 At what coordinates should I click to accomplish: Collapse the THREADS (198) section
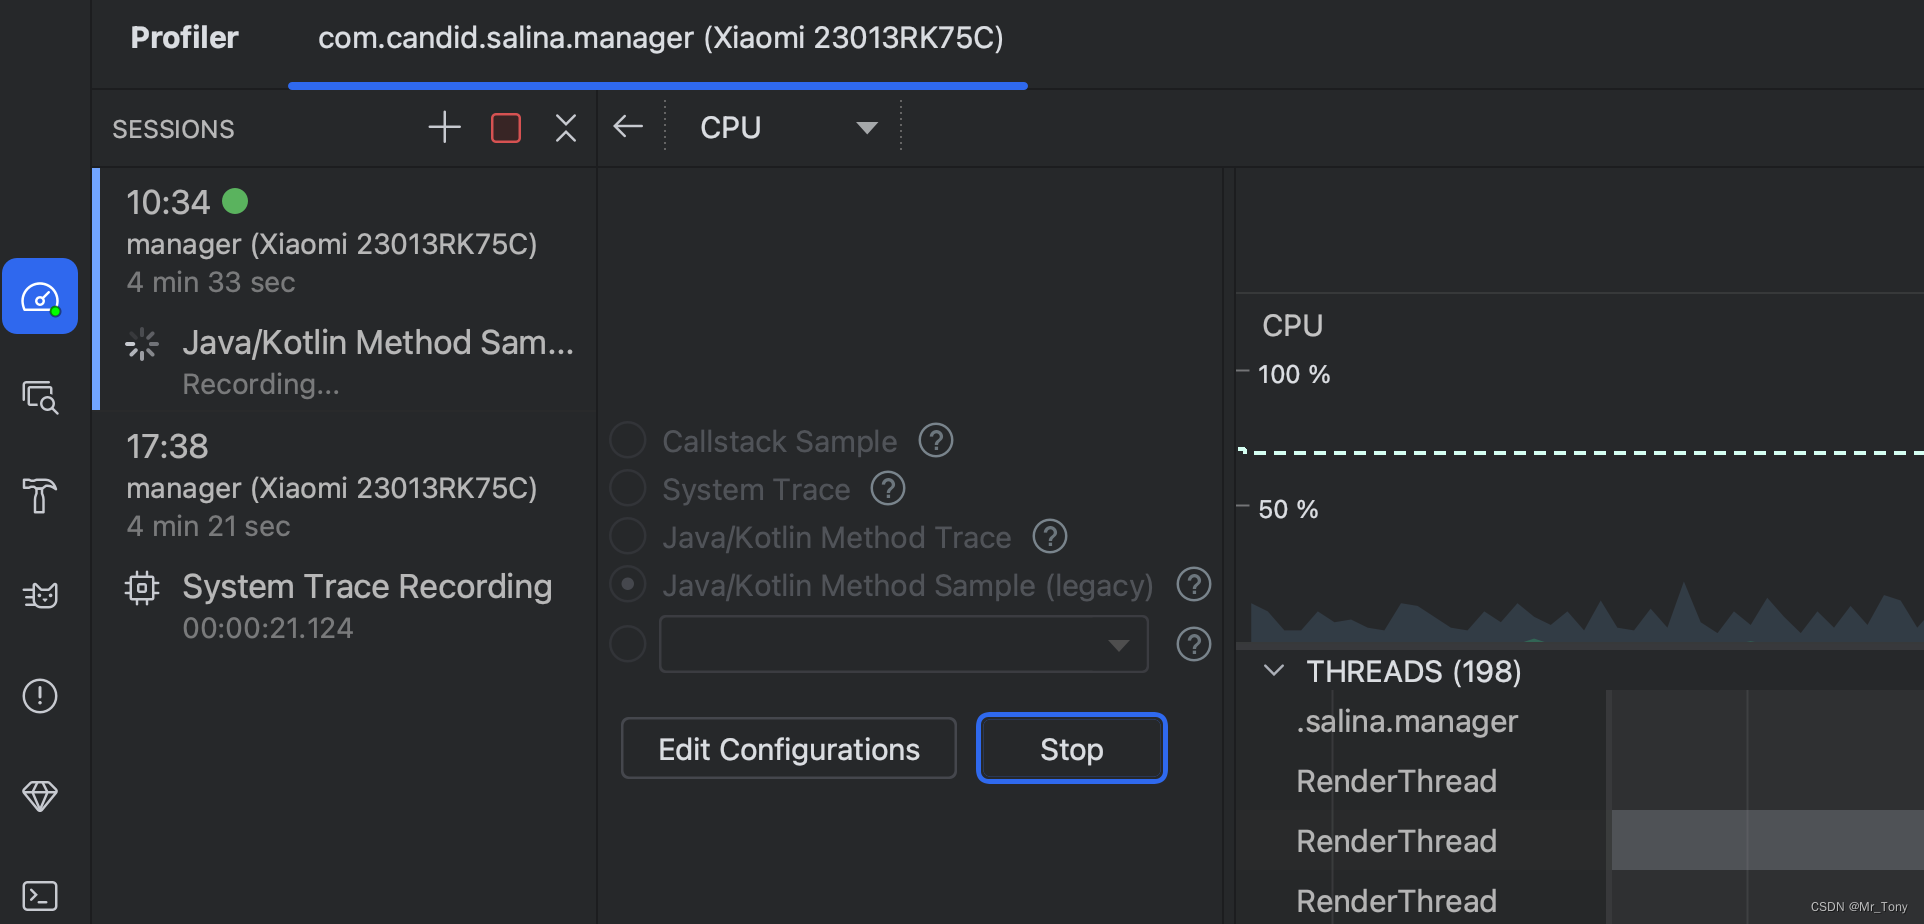point(1274,671)
